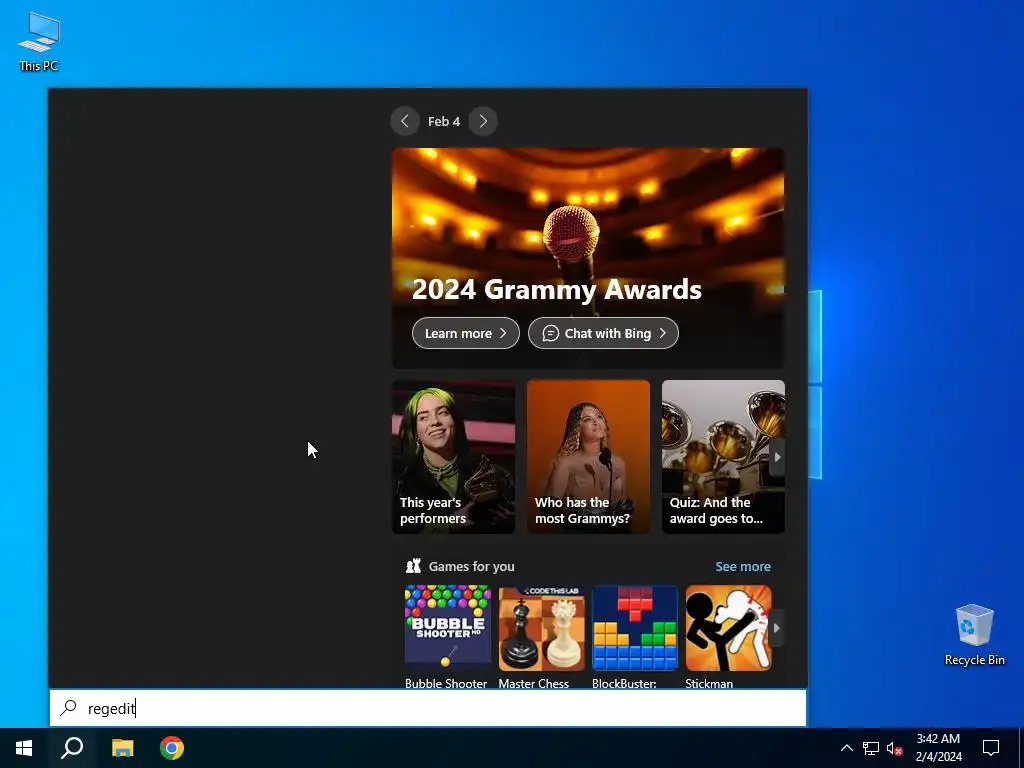Open the network status tray icon

[871, 748]
